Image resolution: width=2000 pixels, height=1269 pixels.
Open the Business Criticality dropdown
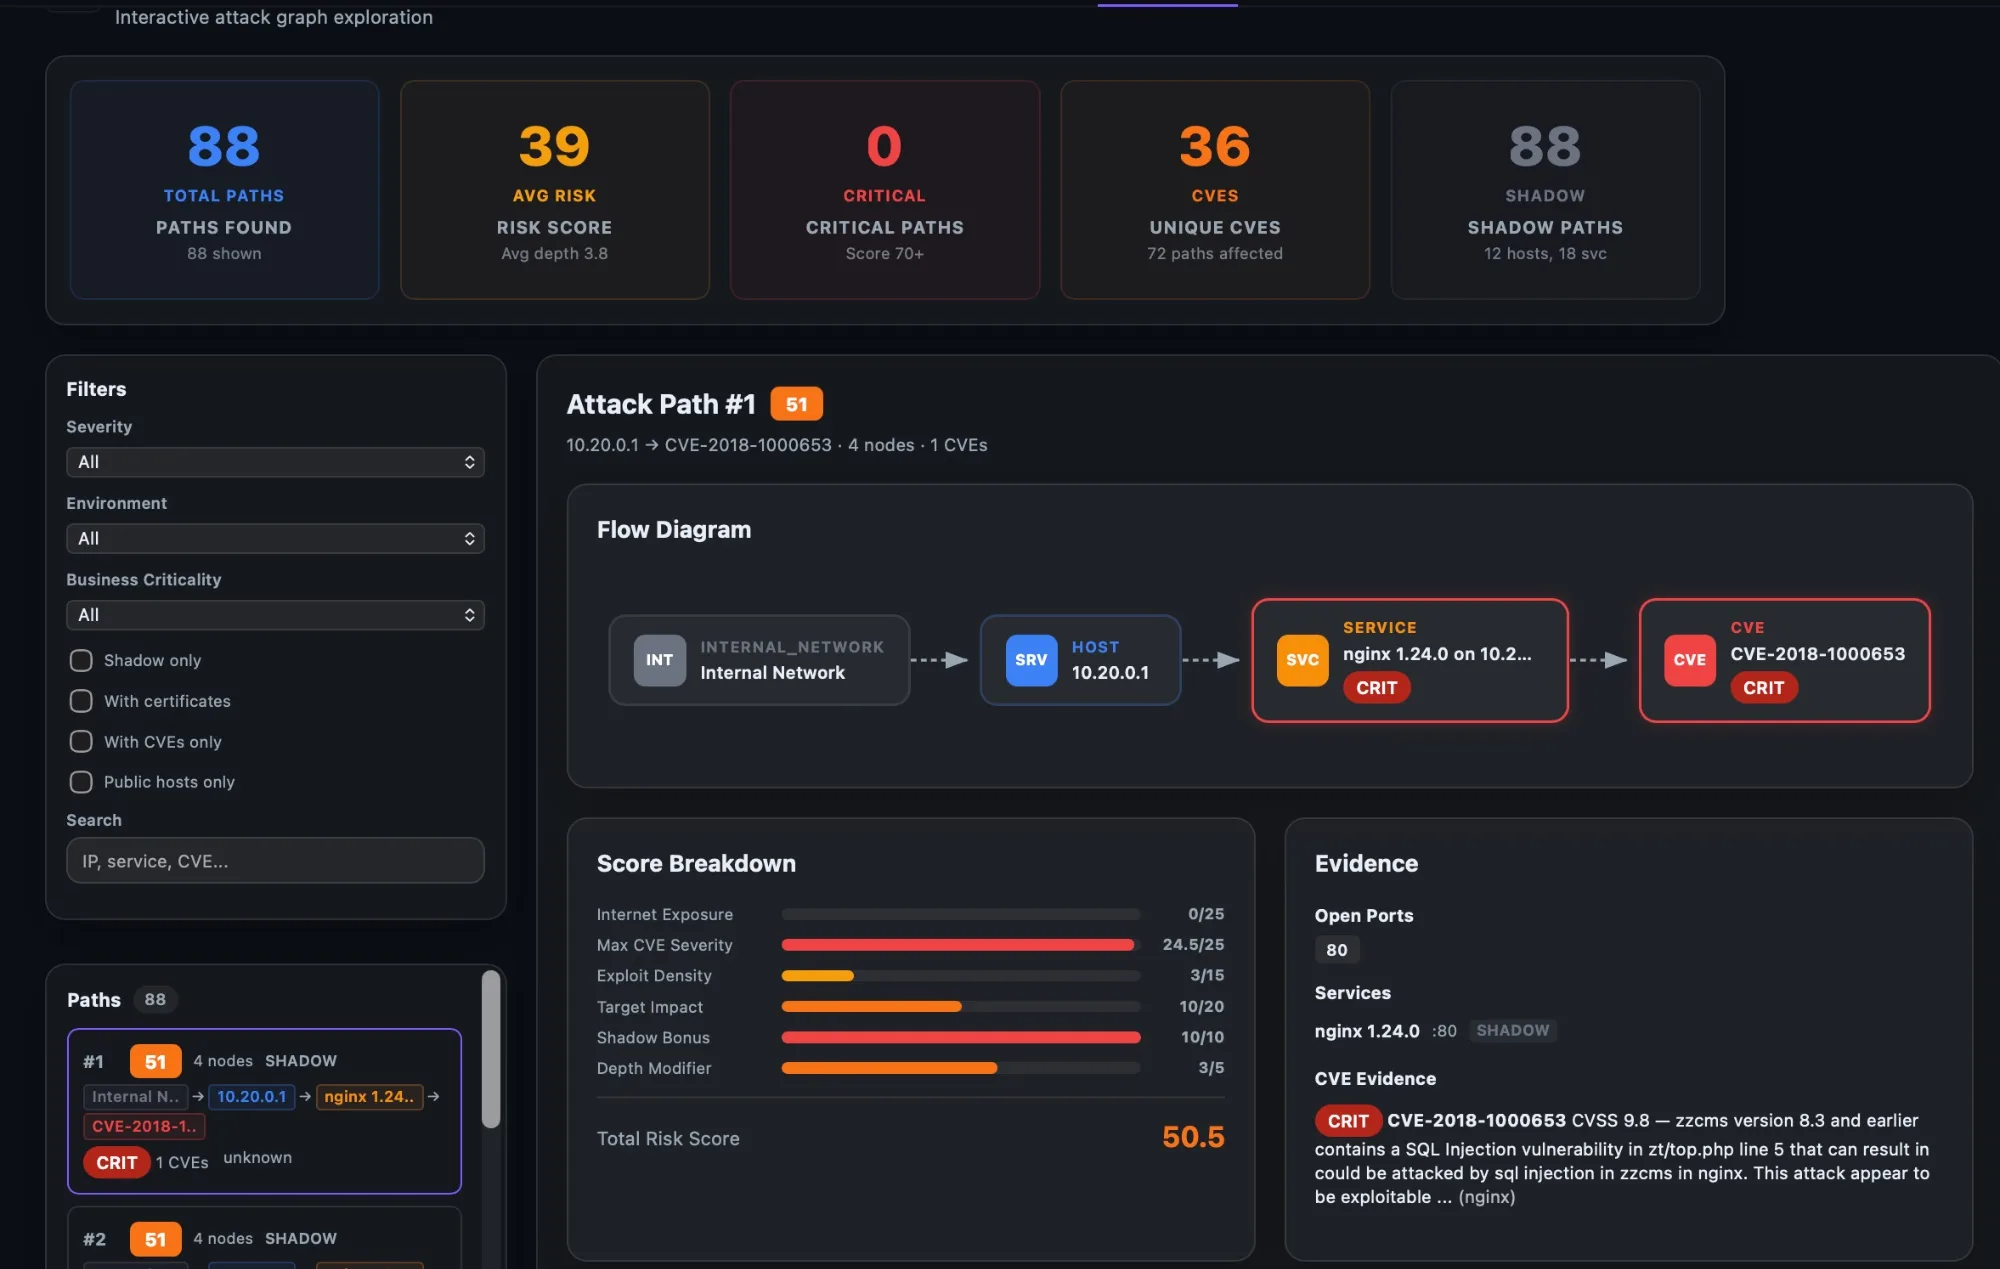(275, 615)
